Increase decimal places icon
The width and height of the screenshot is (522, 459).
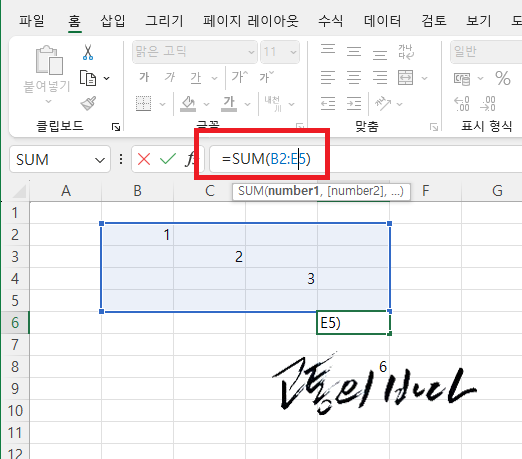462,104
